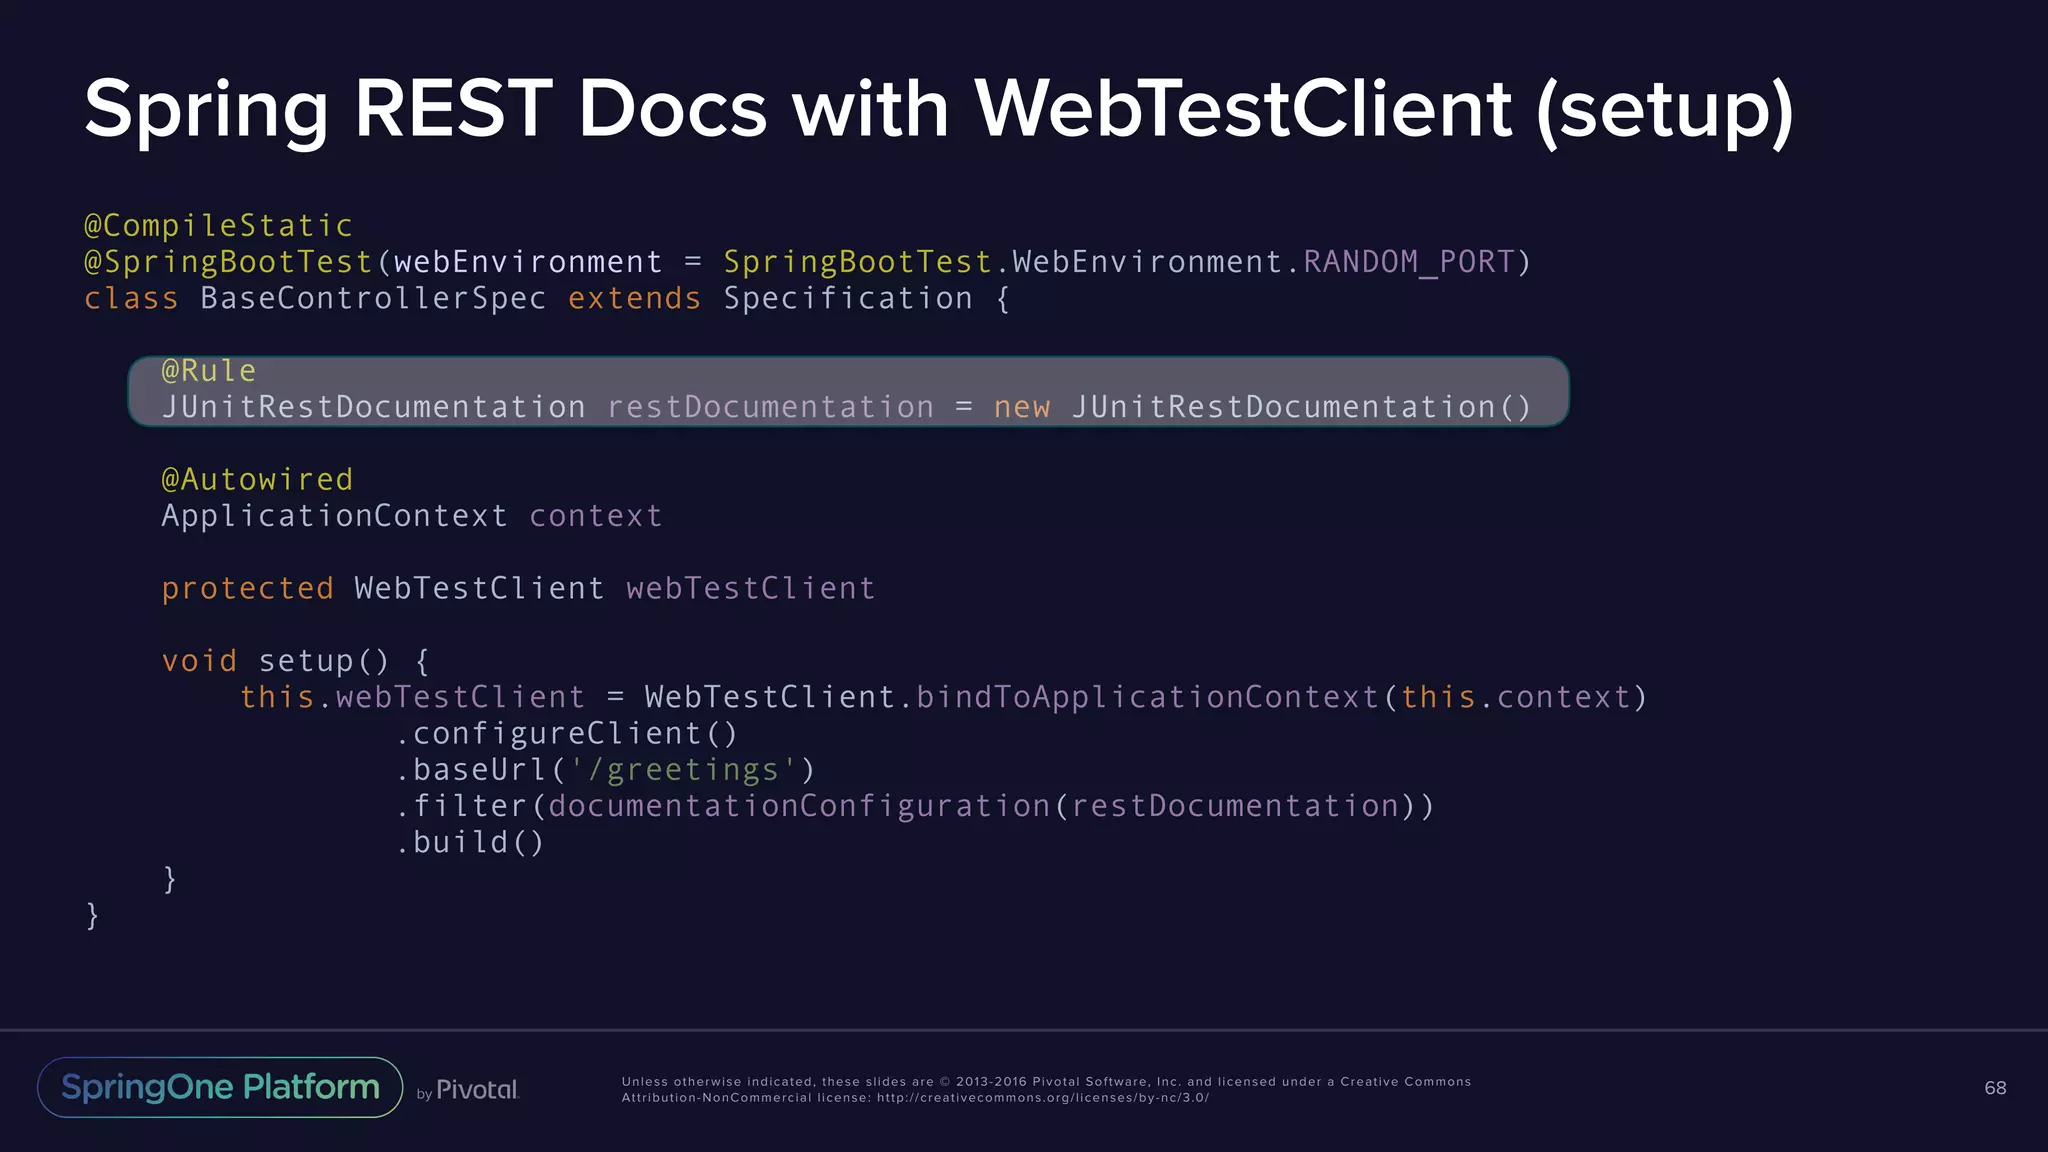Click the SpringOne Platform logo badge
Screen dimensions: 2048x1152
click(x=220, y=1087)
